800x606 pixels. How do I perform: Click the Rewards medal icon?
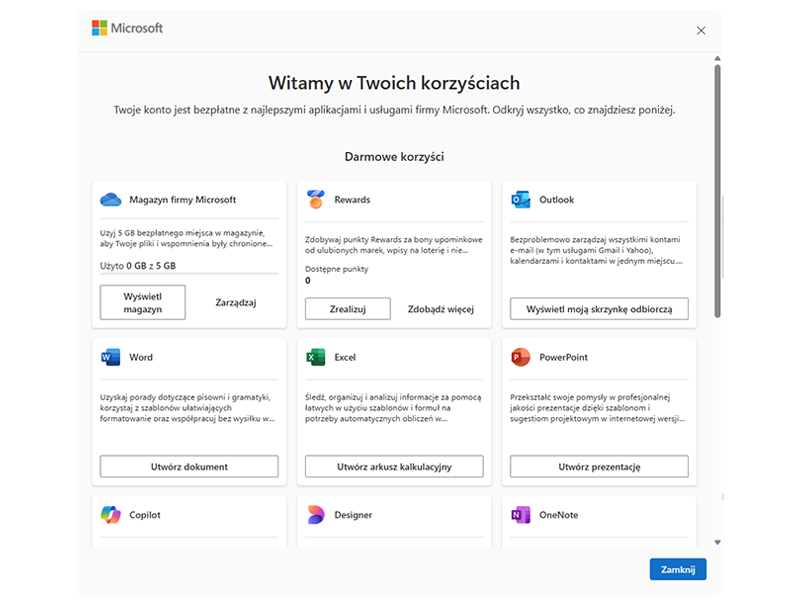pos(316,199)
